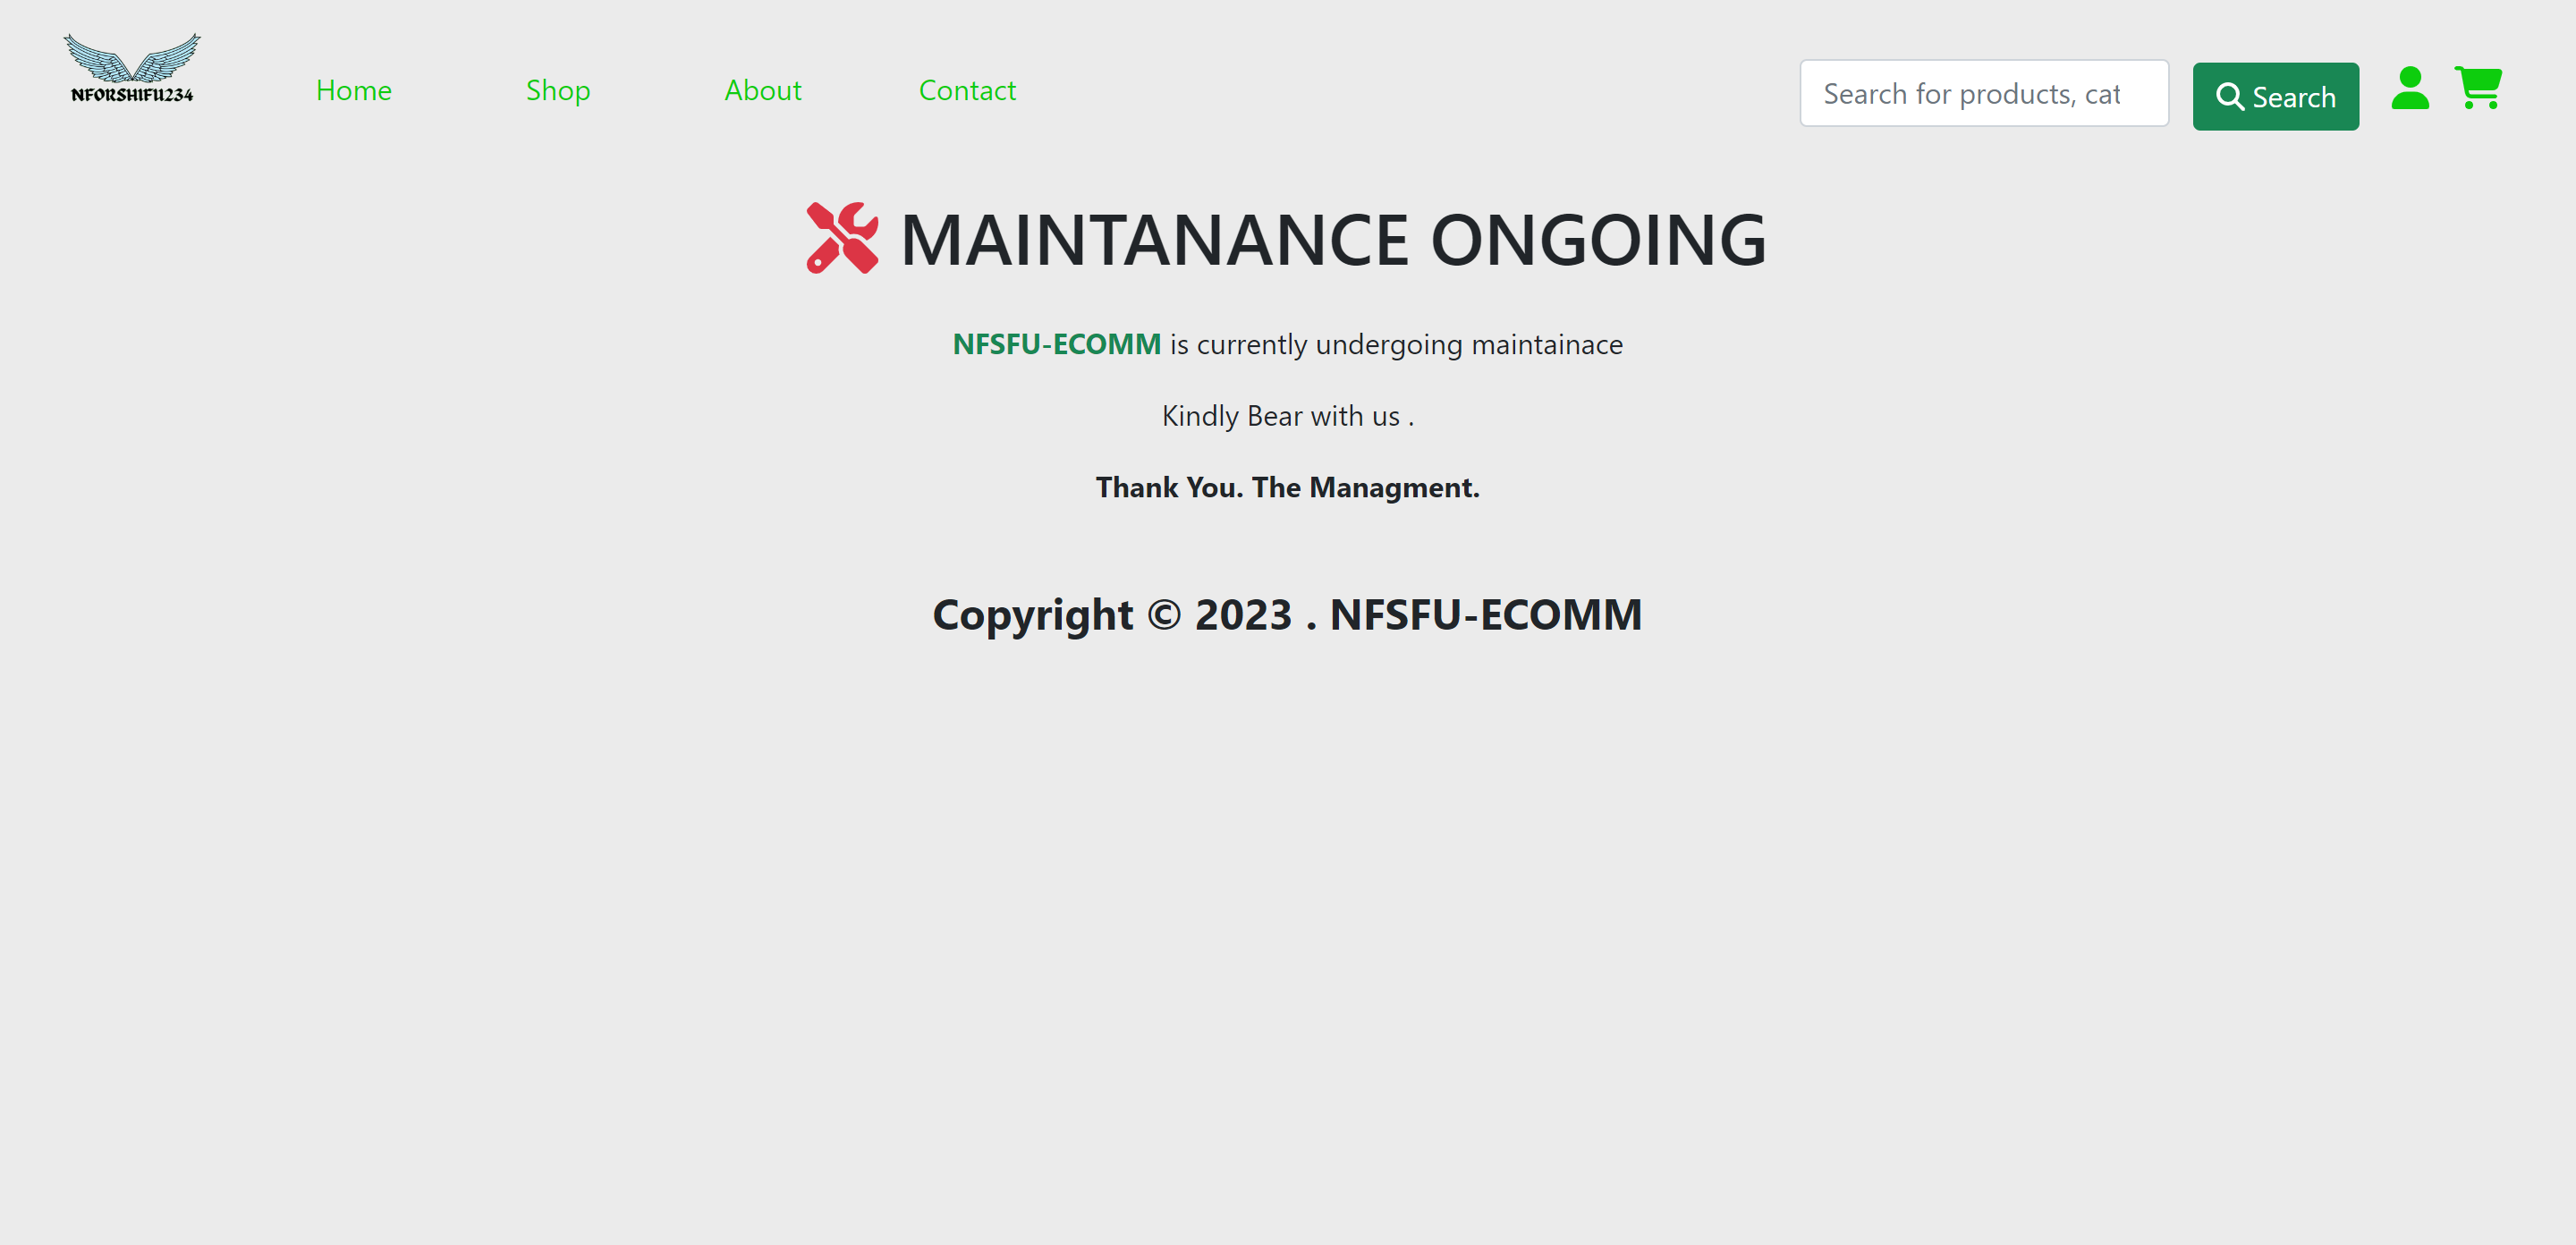Open the Contact page link
Screen dimensions: 2576x1245
966,90
